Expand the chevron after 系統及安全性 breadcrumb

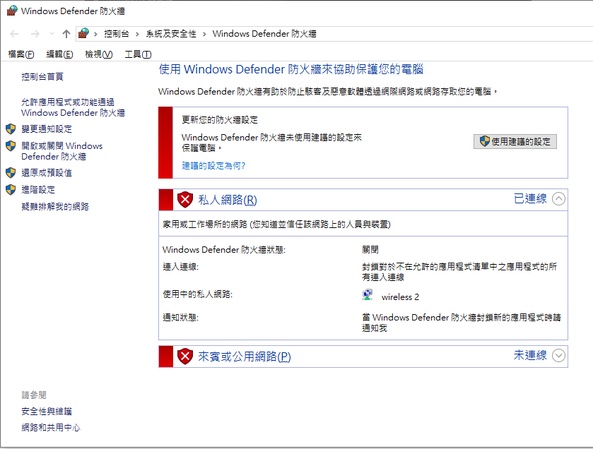click(204, 34)
